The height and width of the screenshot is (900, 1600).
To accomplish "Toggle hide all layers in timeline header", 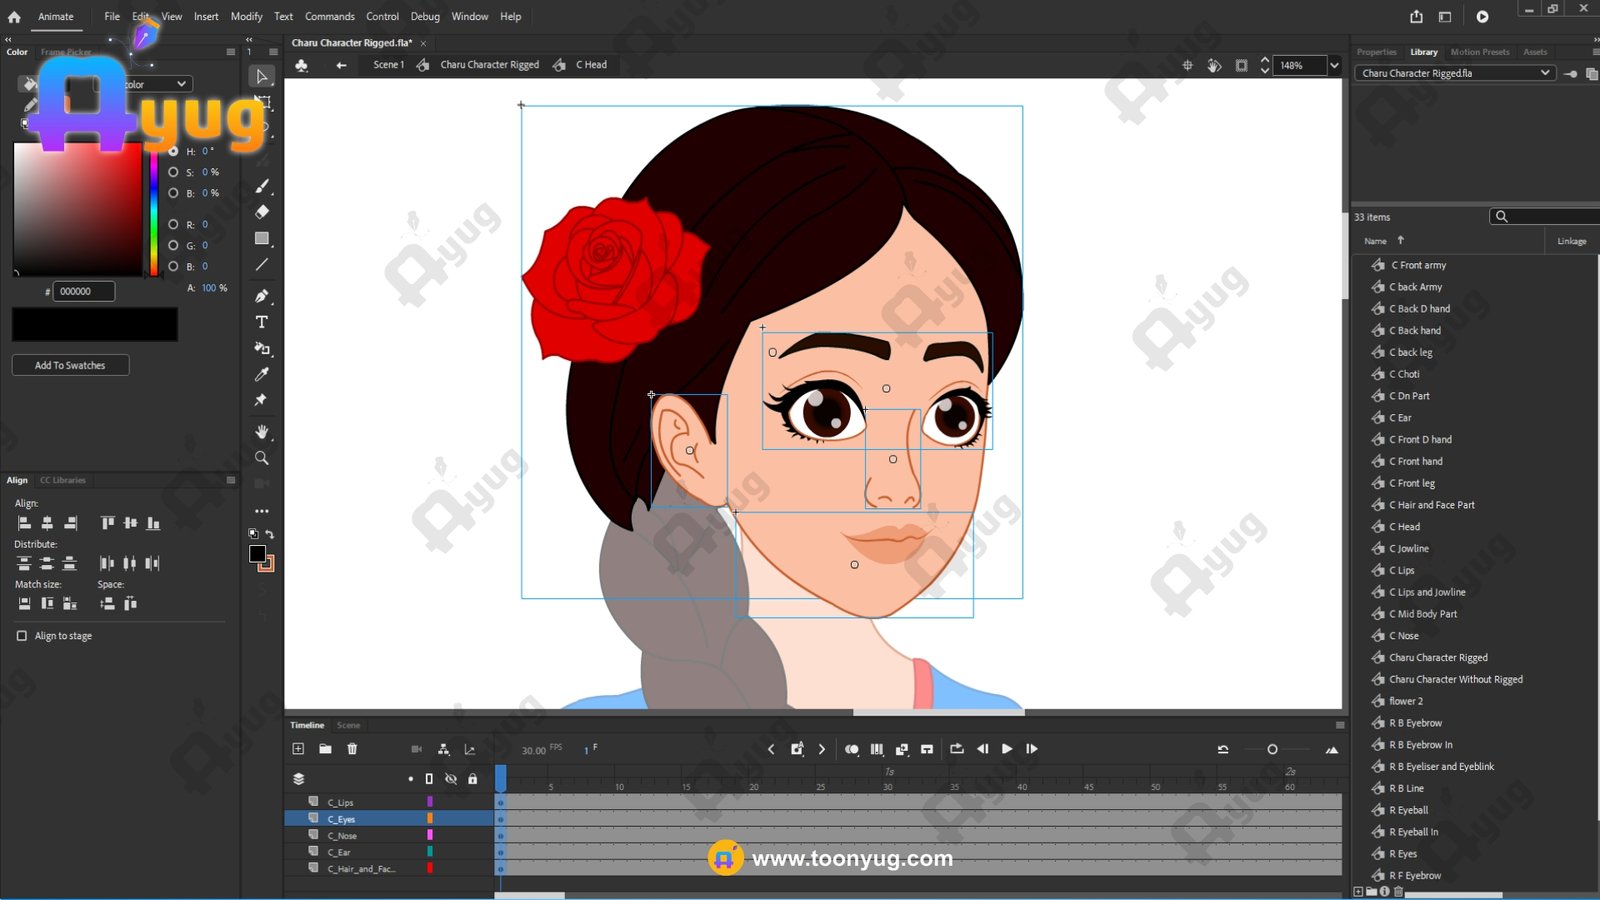I will coord(451,779).
